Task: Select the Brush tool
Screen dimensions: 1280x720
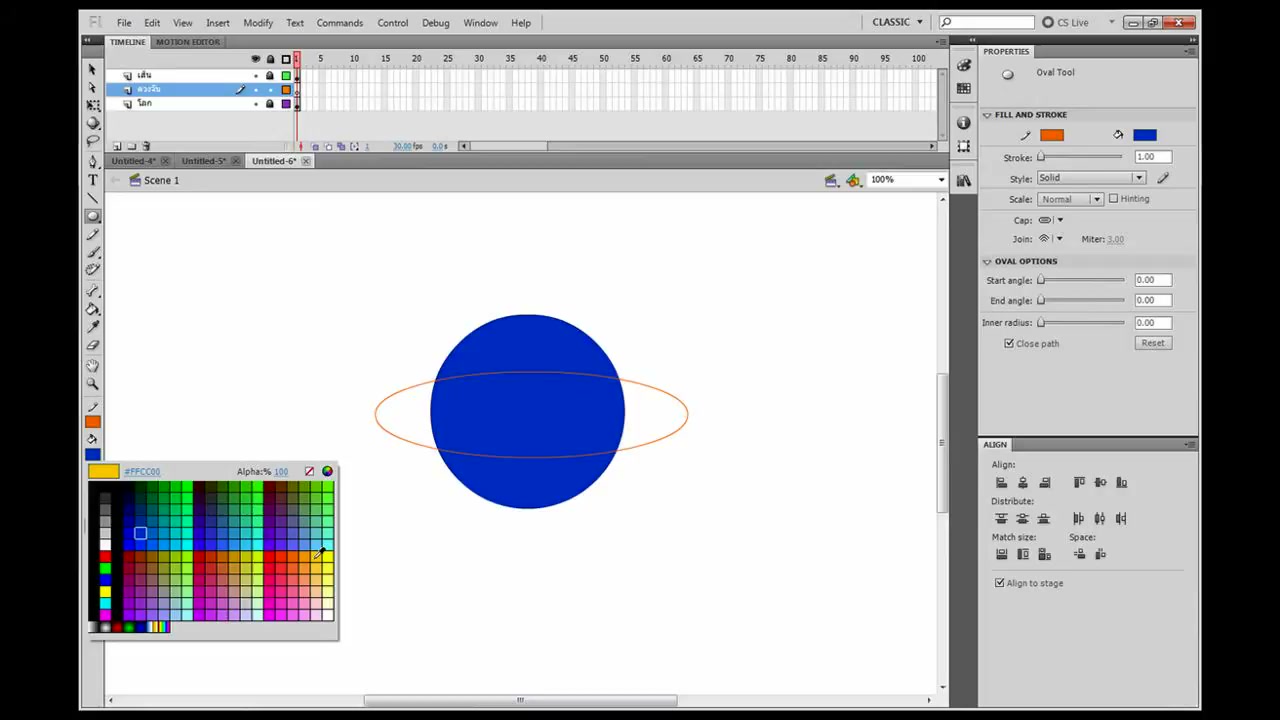Action: (x=92, y=252)
